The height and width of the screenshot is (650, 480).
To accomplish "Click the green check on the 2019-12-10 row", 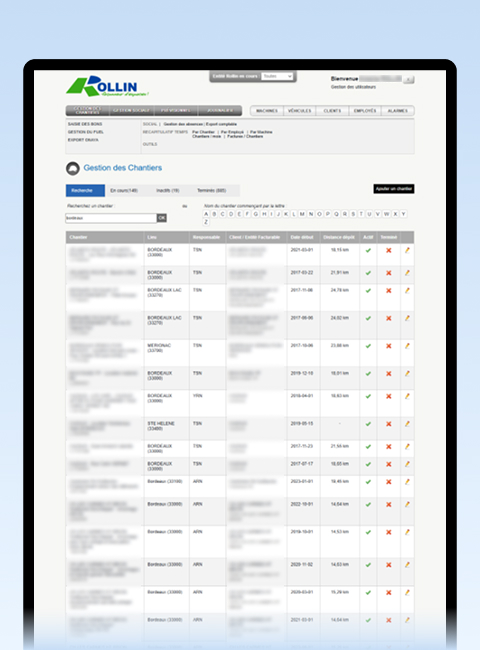I will tap(368, 374).
